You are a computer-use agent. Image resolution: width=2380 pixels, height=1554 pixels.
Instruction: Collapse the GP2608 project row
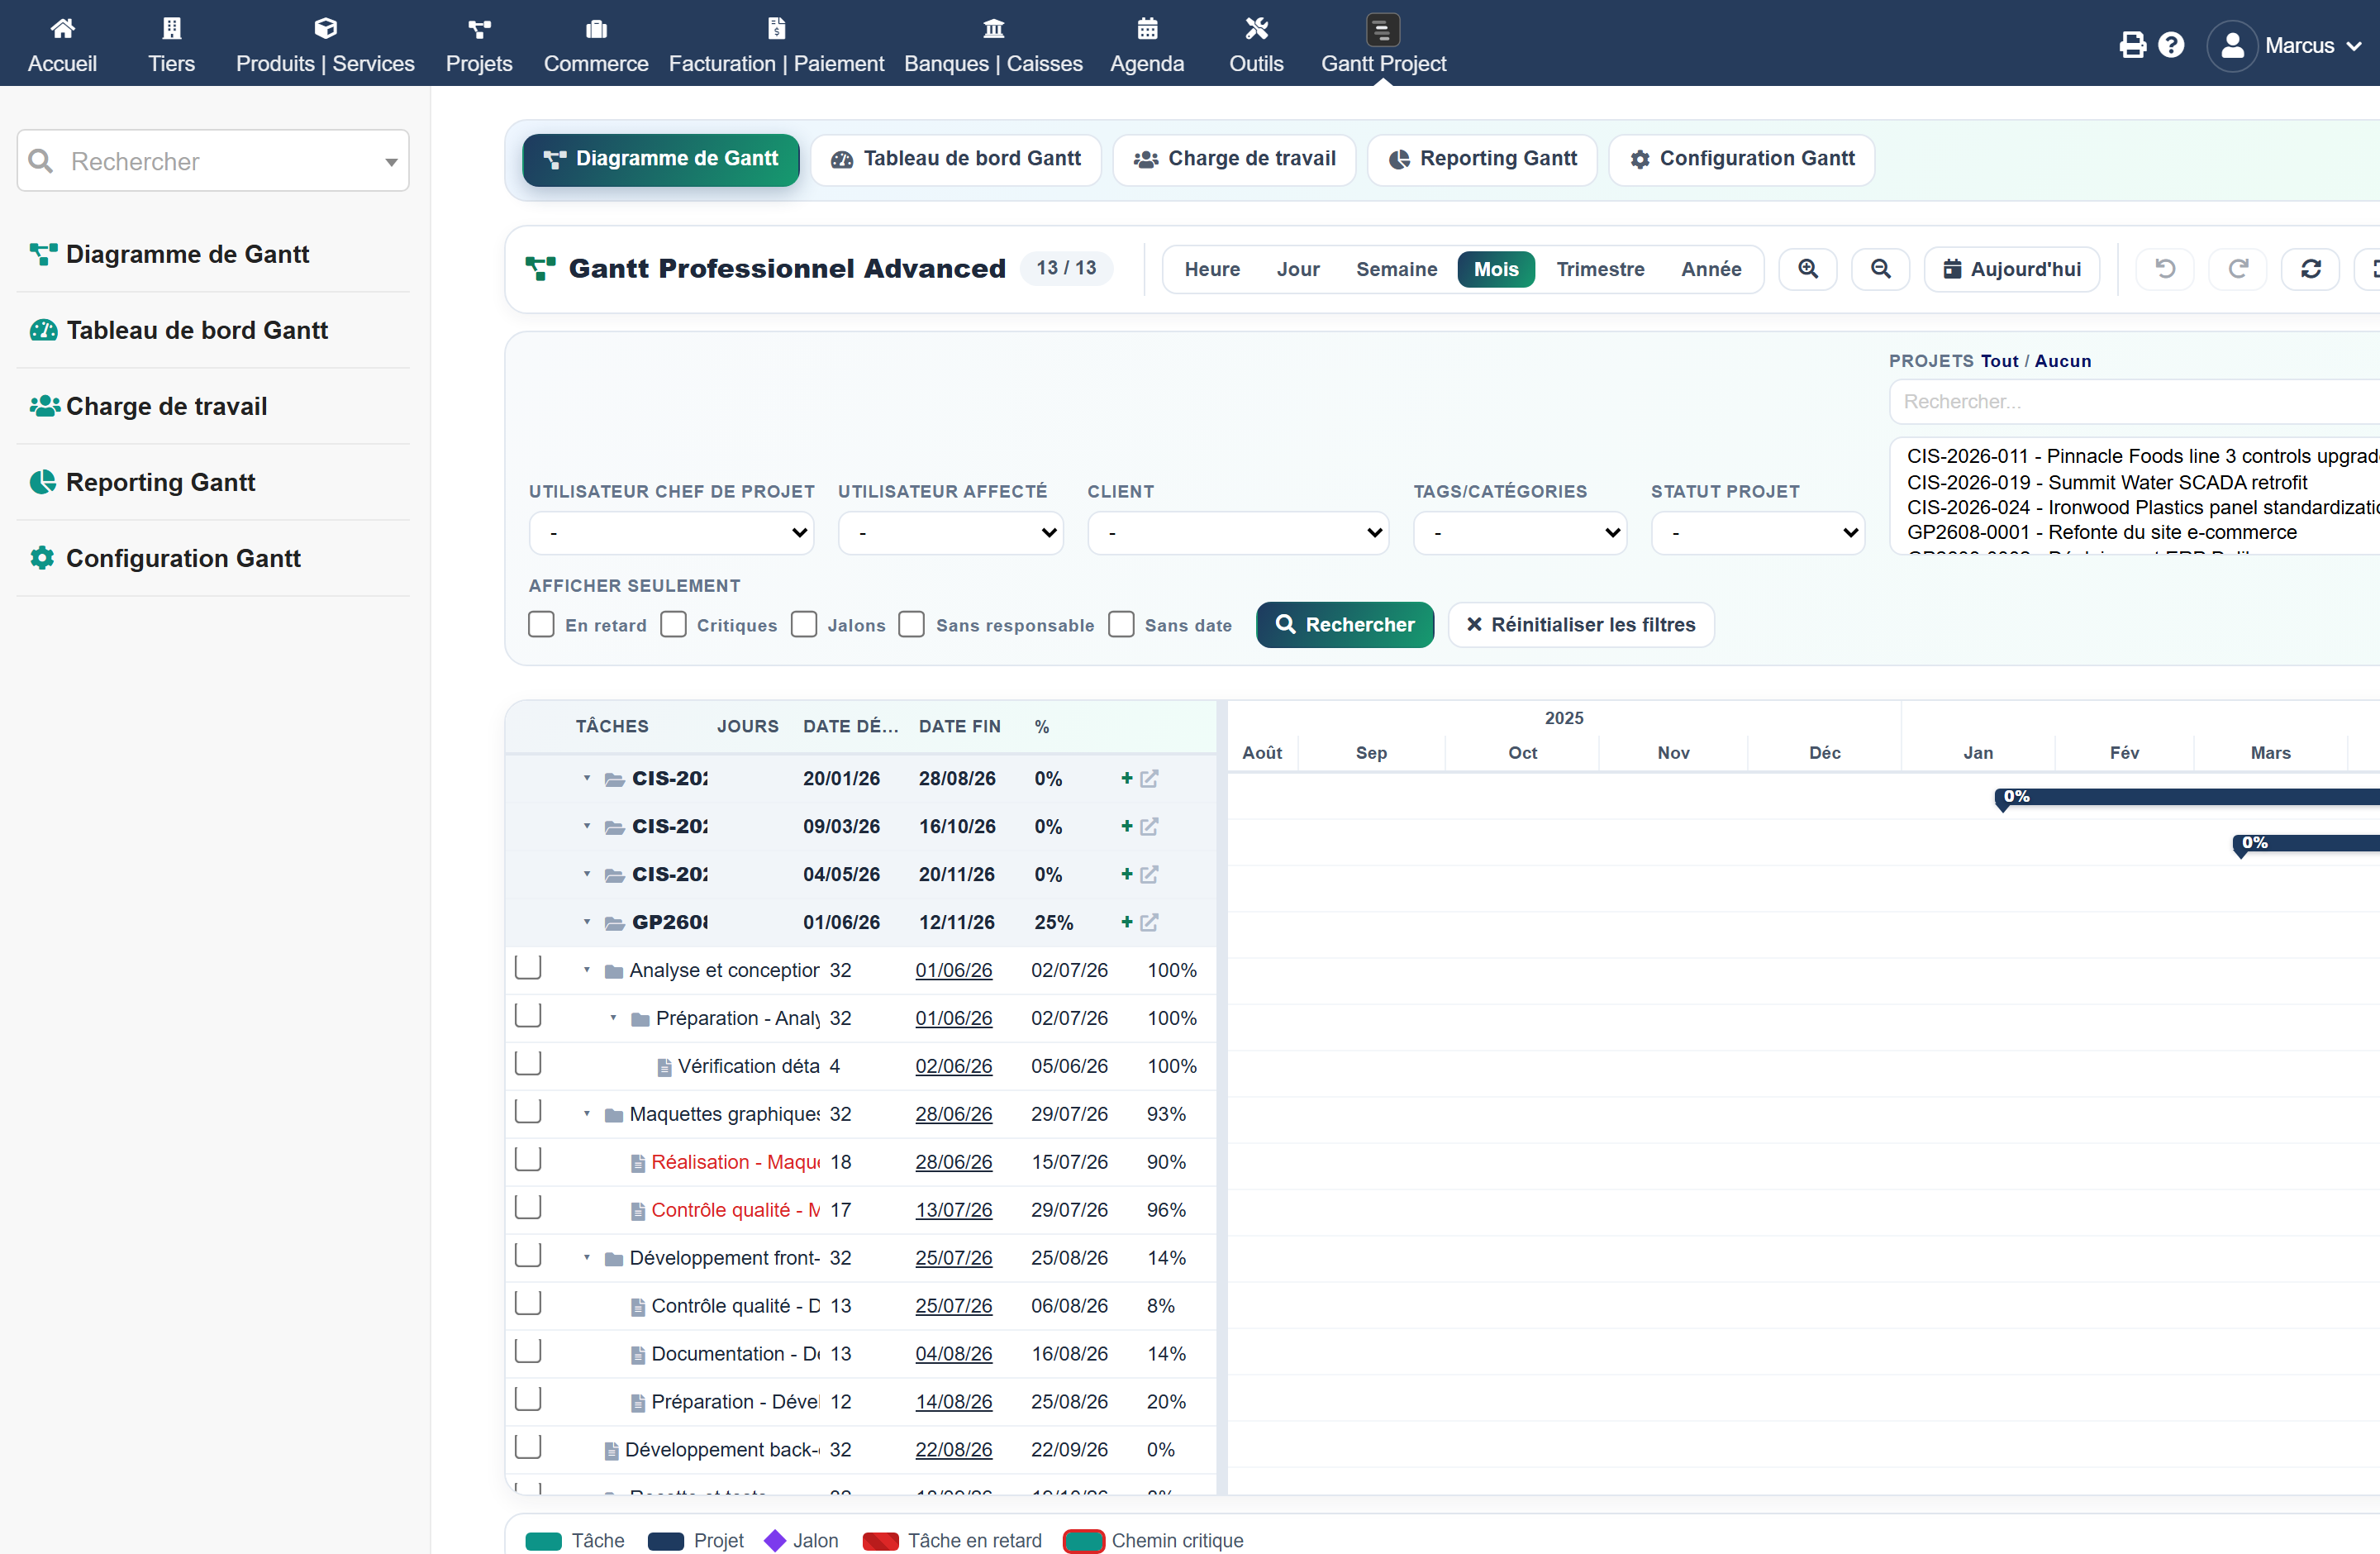pos(587,922)
